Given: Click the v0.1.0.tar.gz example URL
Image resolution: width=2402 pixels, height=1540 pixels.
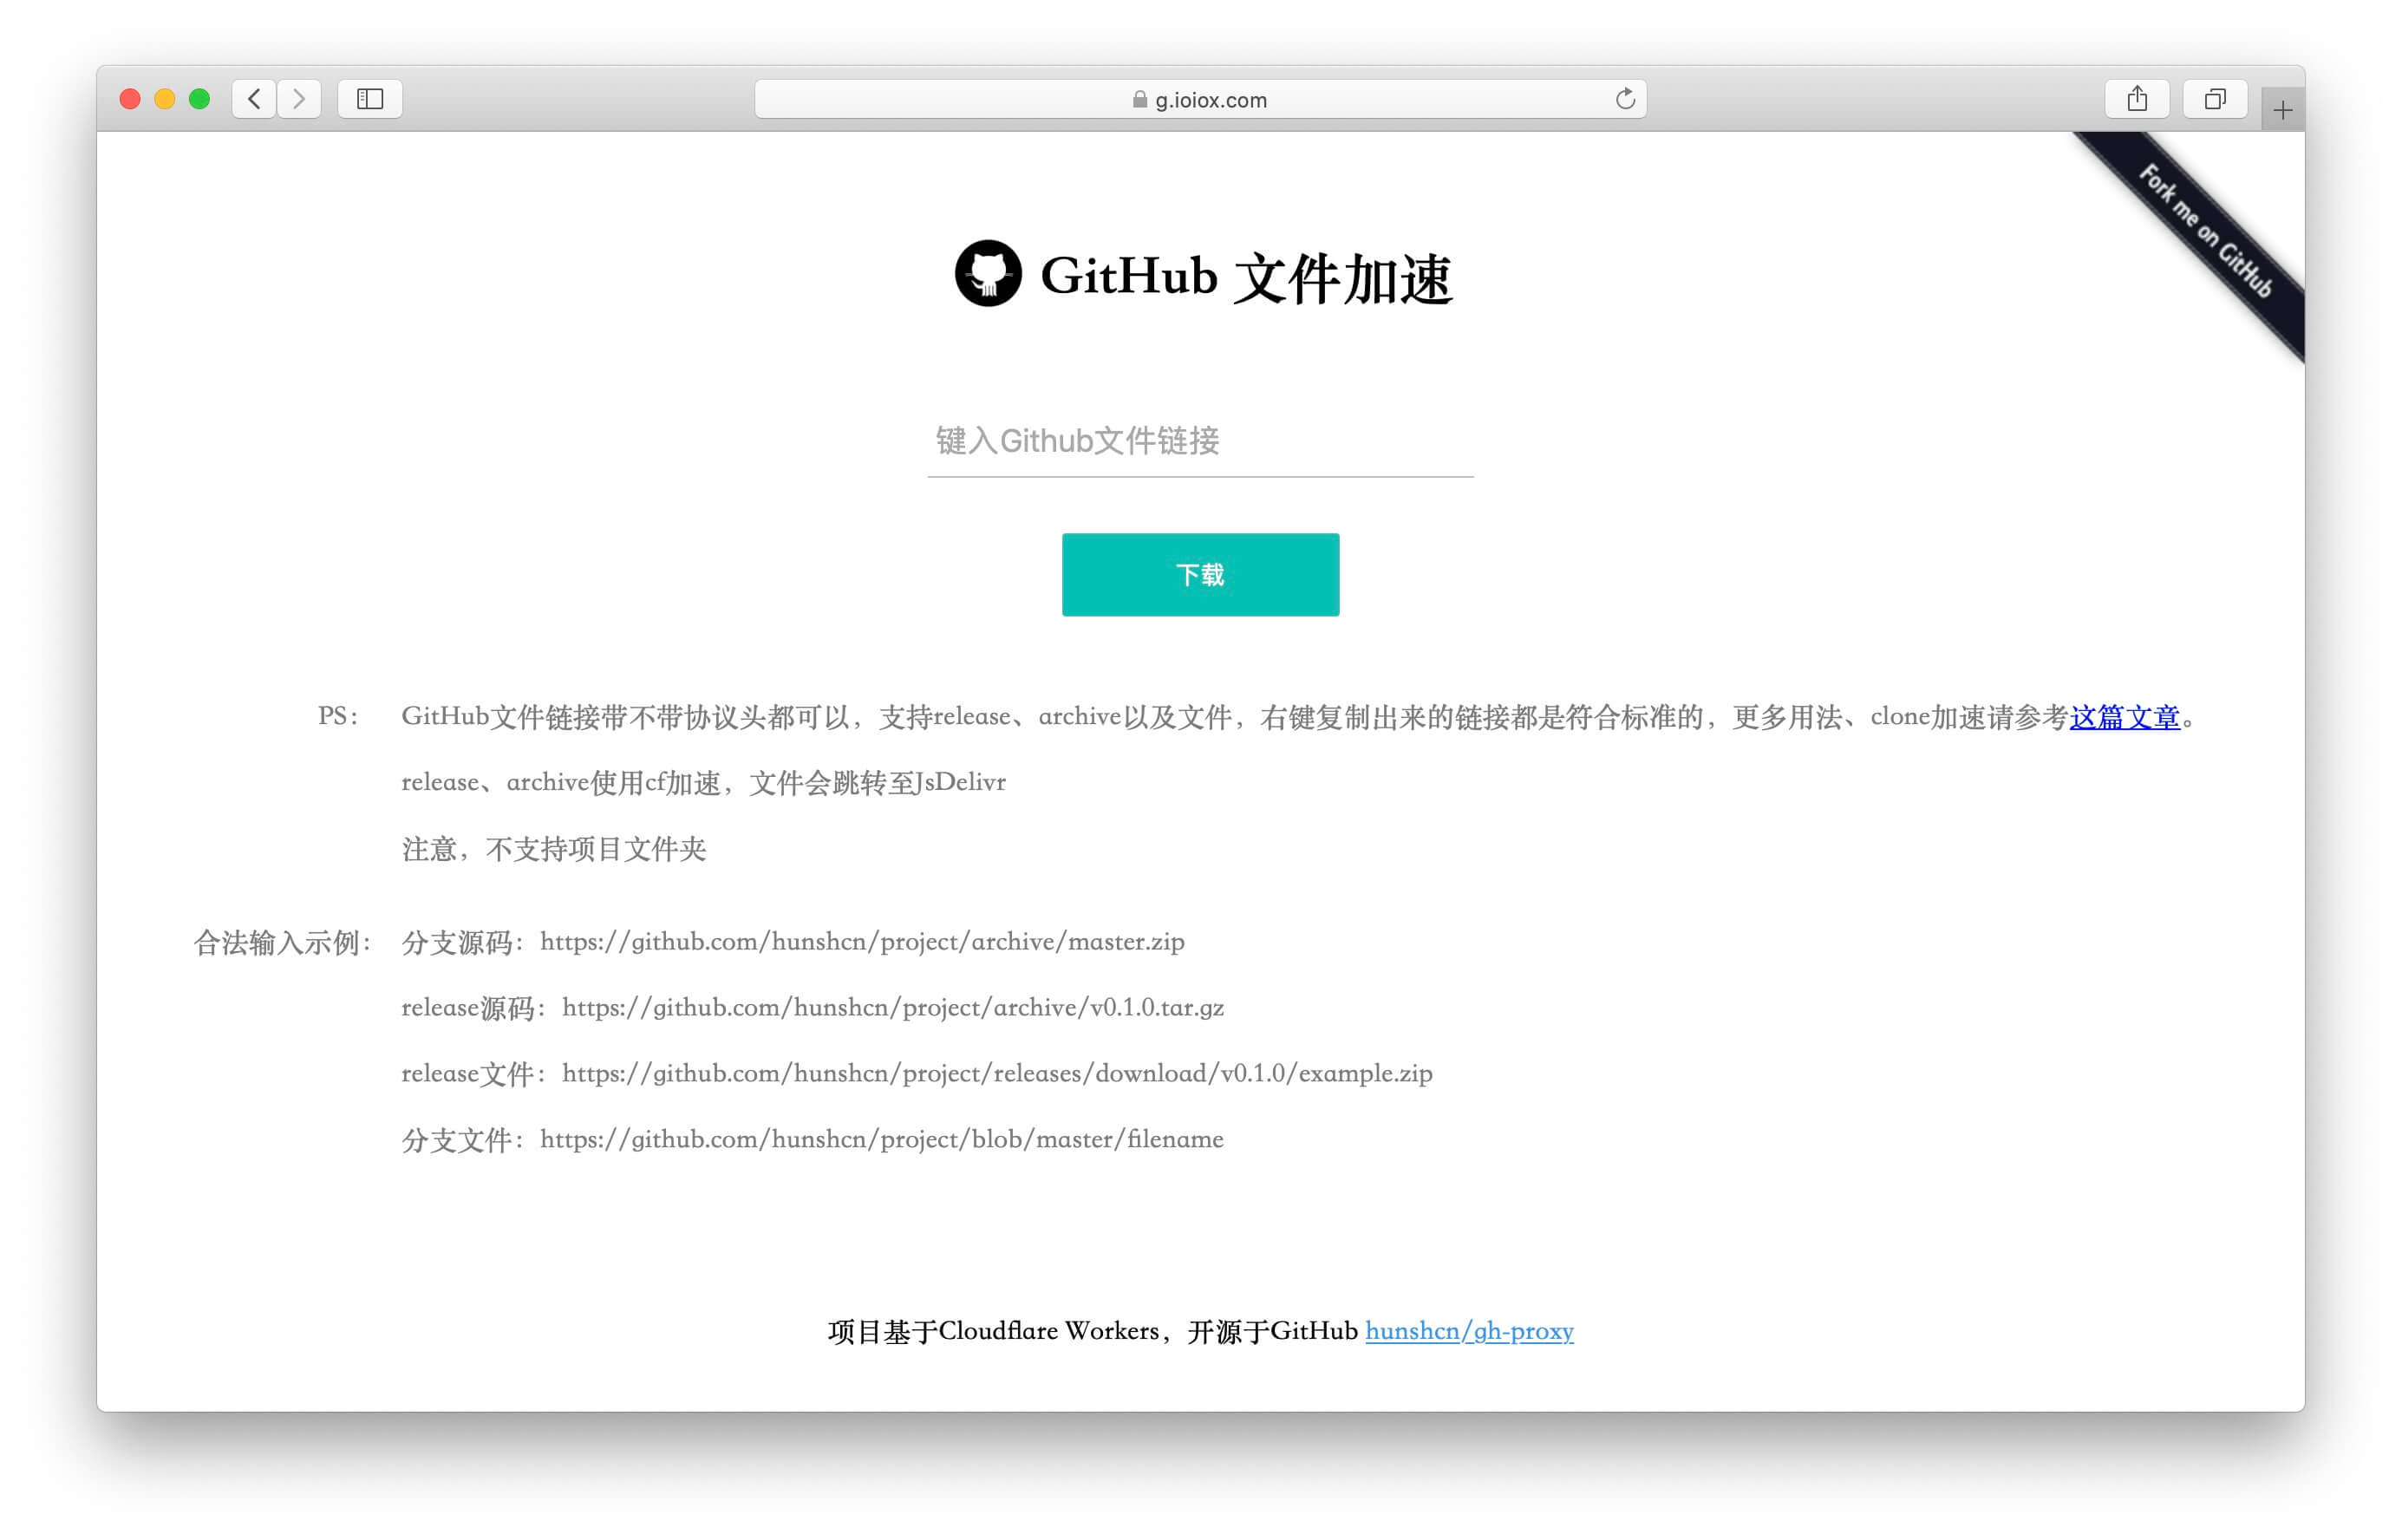Looking at the screenshot, I should click(x=892, y=1008).
